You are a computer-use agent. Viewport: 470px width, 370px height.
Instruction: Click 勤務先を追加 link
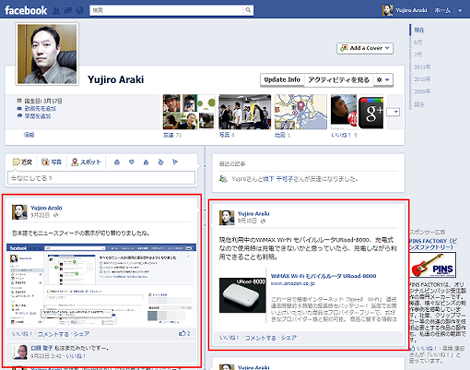40,109
